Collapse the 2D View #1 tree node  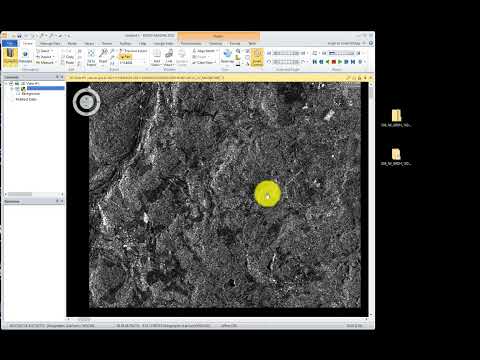coord(6,83)
